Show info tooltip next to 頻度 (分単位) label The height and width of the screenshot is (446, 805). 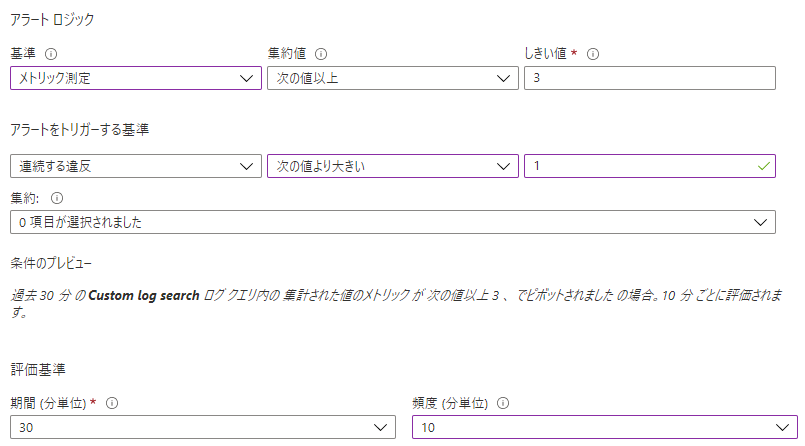tap(503, 403)
